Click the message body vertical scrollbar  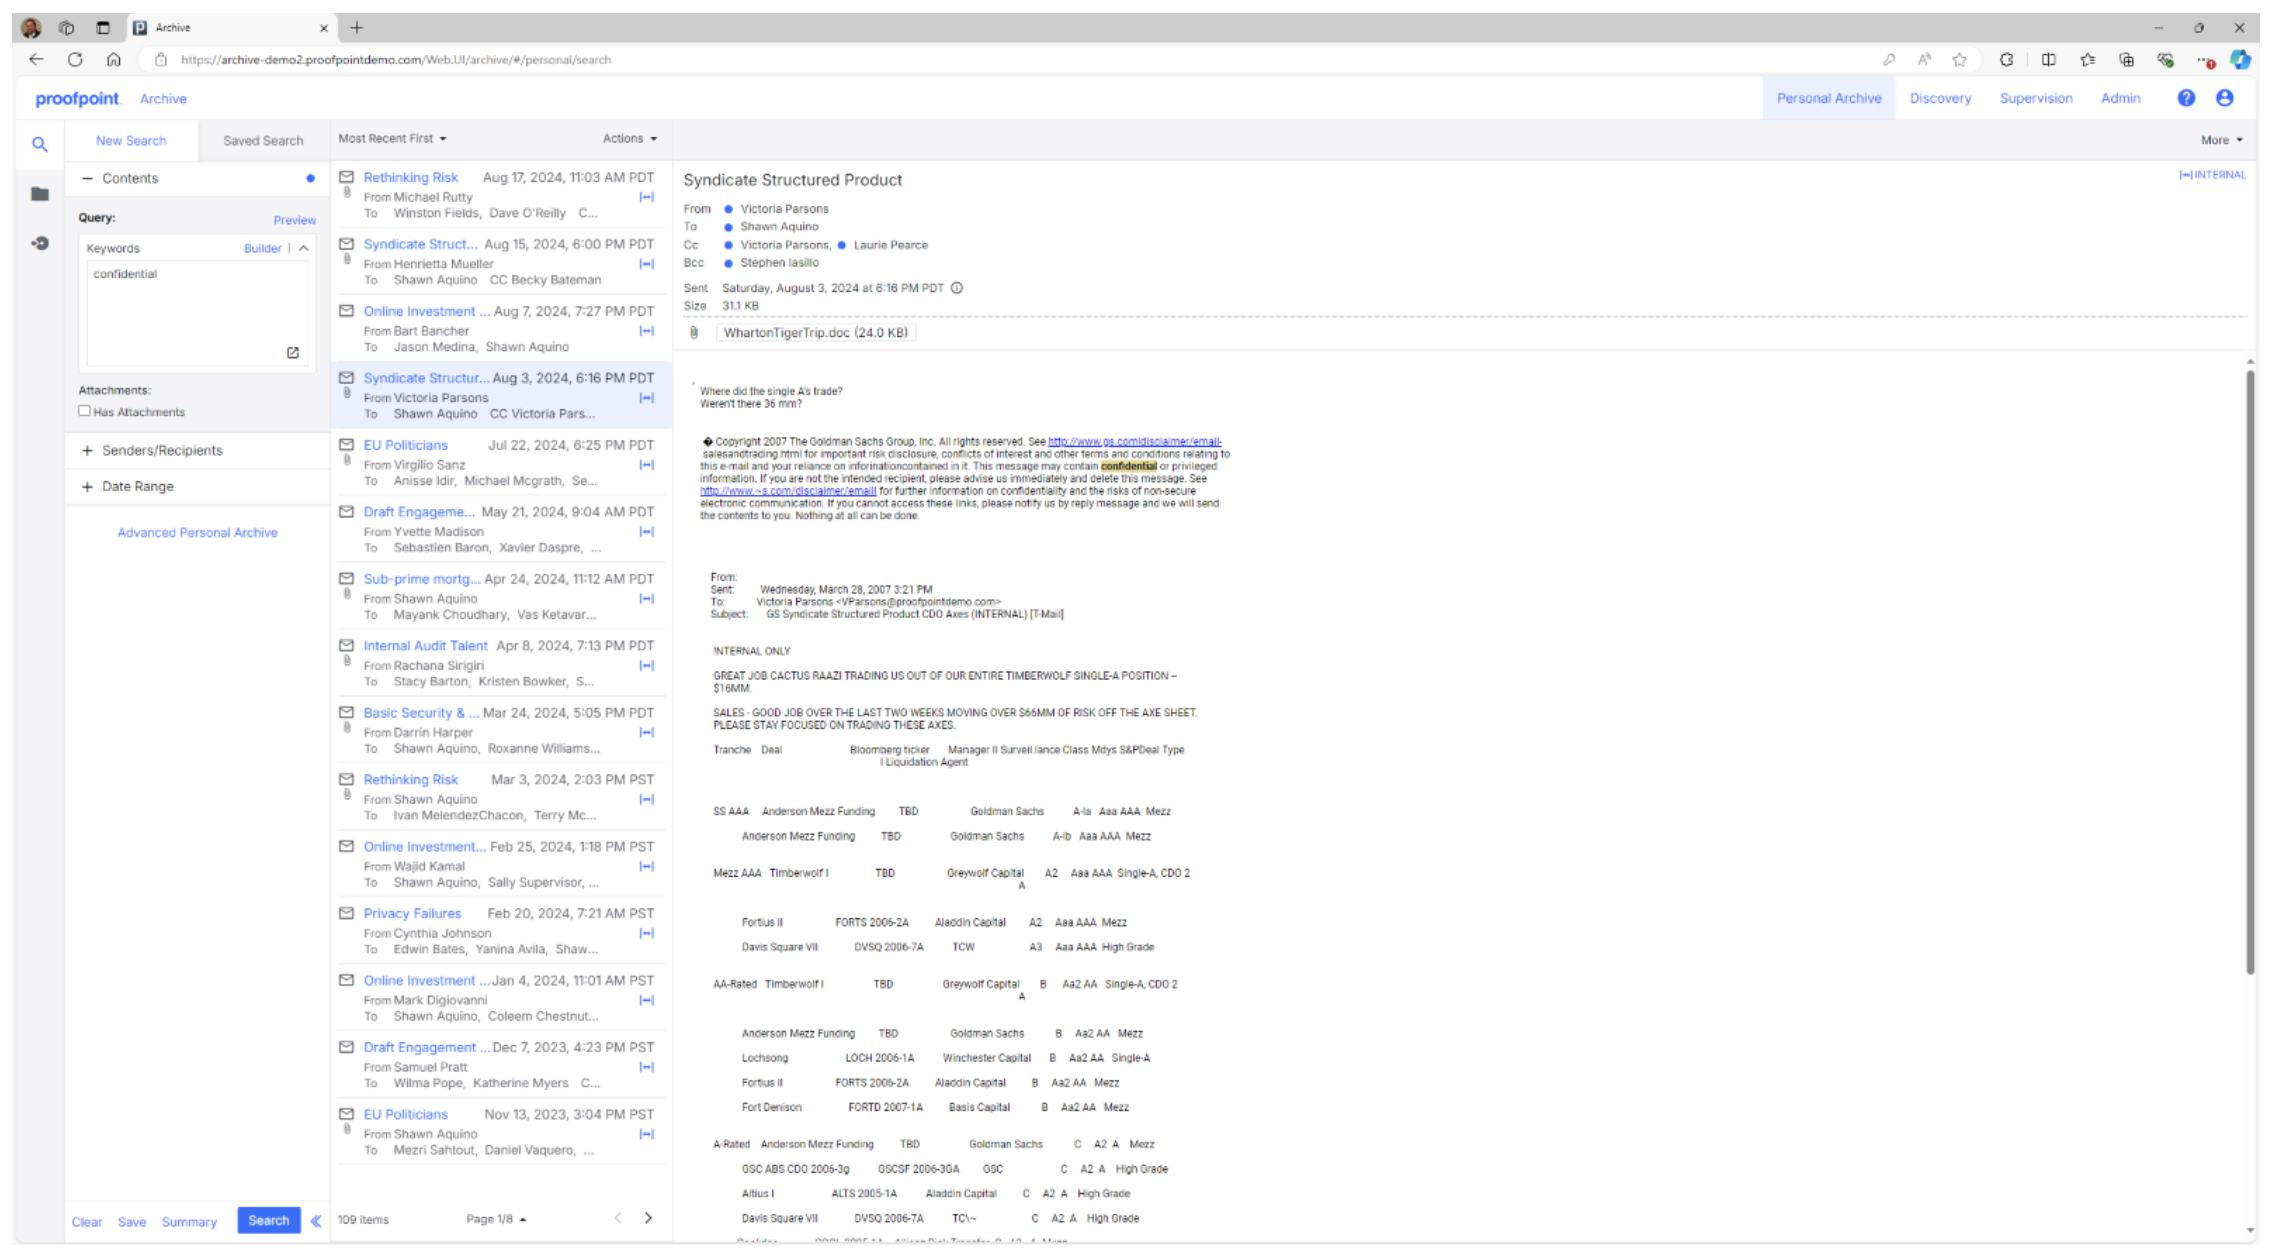[2249, 670]
